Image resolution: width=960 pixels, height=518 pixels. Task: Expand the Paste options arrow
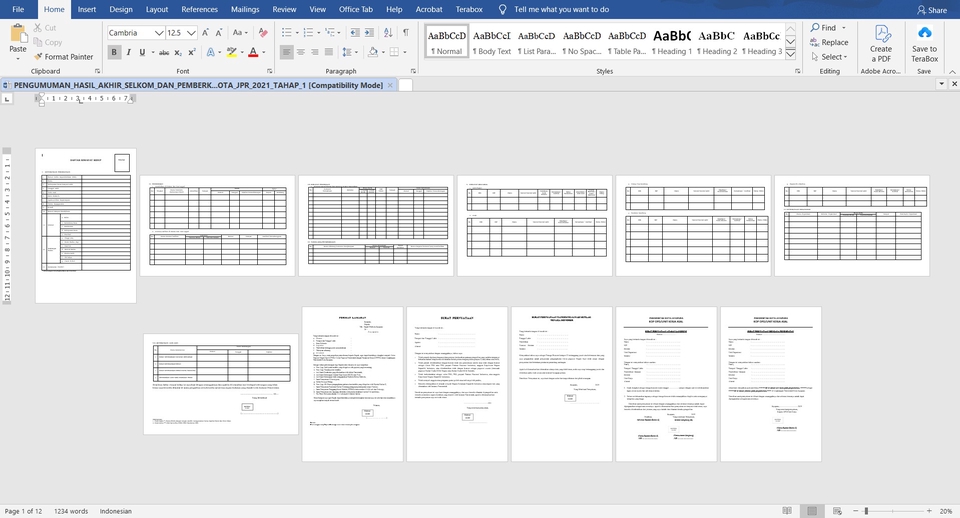point(18,59)
